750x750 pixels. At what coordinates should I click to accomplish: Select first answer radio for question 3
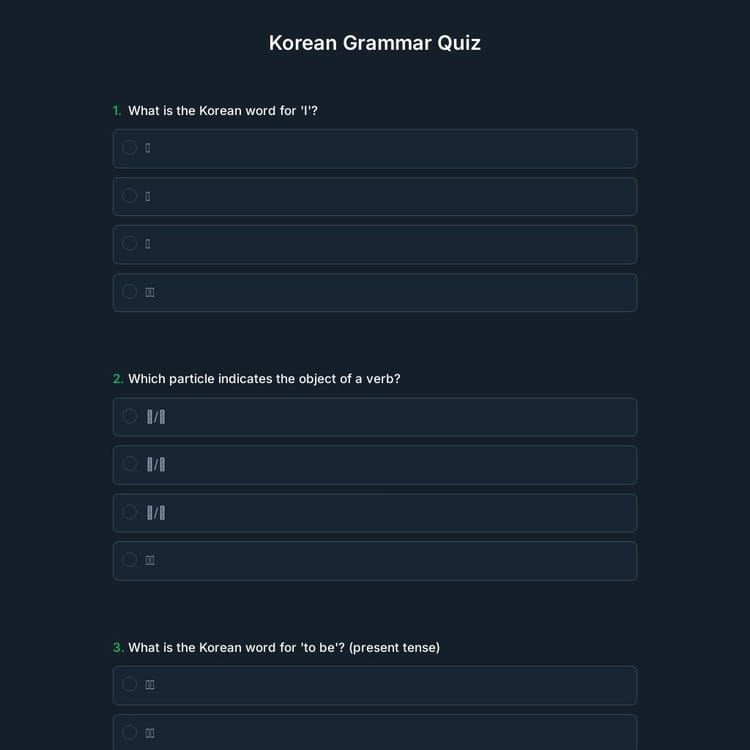click(x=130, y=684)
